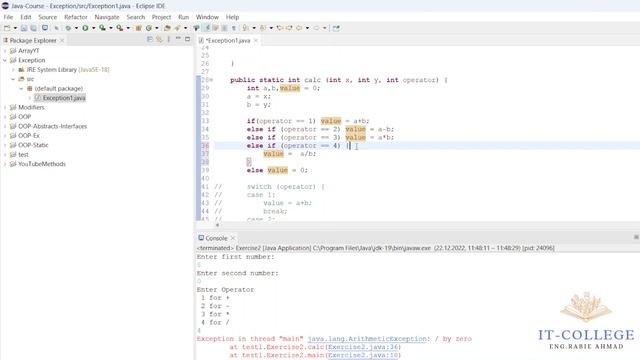
Task: Collapse the src folder node
Action: (x=13, y=79)
